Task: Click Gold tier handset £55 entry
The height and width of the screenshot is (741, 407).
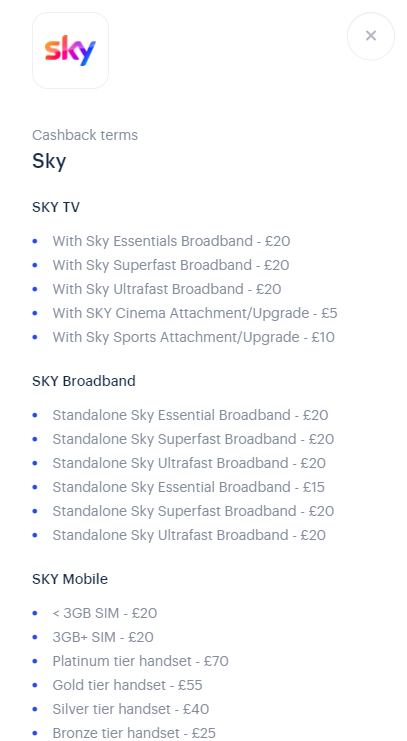Action: [127, 685]
